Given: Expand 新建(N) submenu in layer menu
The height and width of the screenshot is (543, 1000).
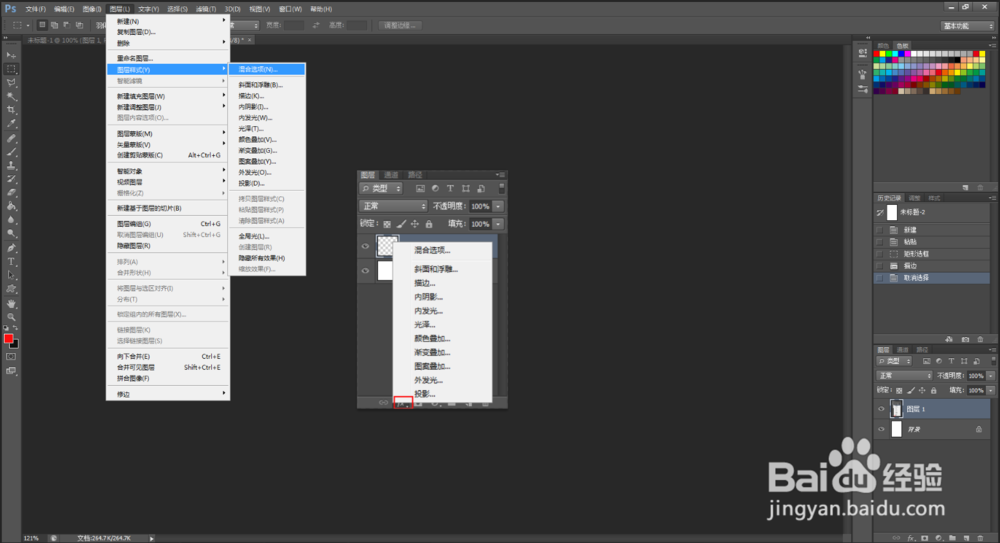Looking at the screenshot, I should pos(168,21).
